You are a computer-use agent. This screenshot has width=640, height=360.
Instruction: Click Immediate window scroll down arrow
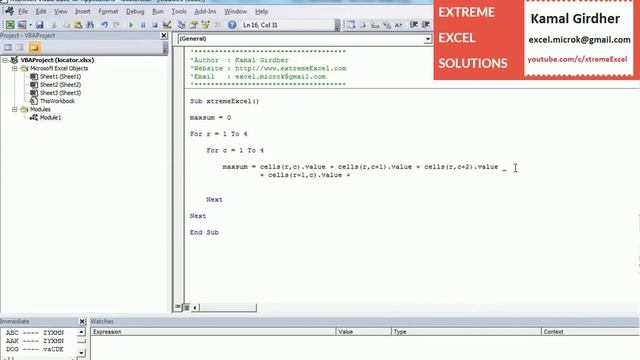(82, 353)
